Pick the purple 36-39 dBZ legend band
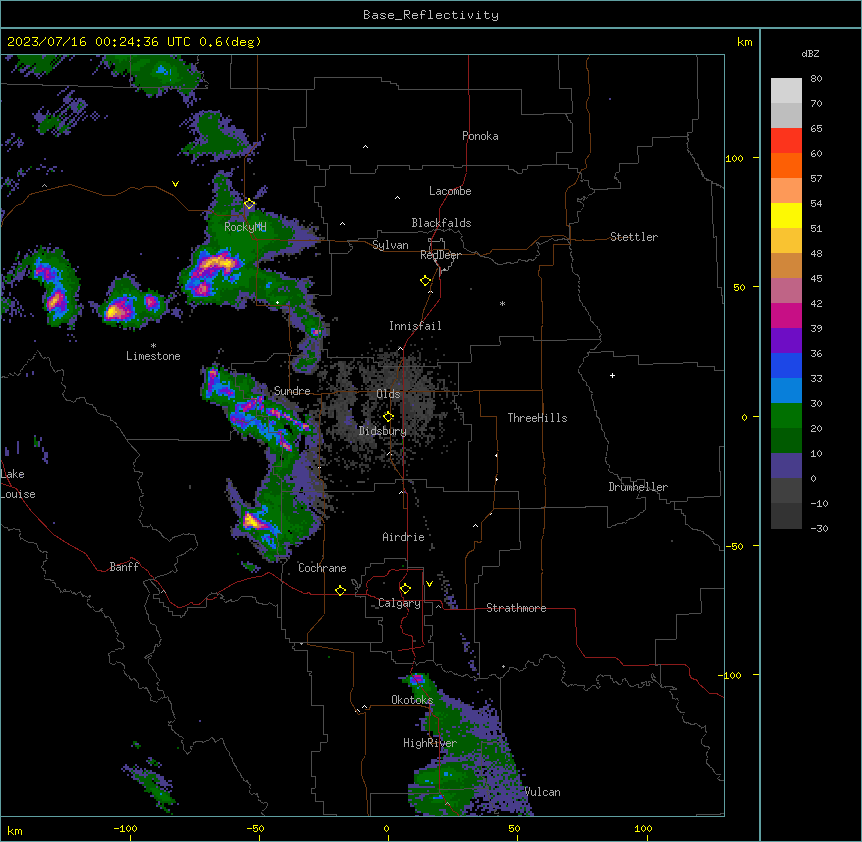Image resolution: width=862 pixels, height=842 pixels. click(786, 341)
